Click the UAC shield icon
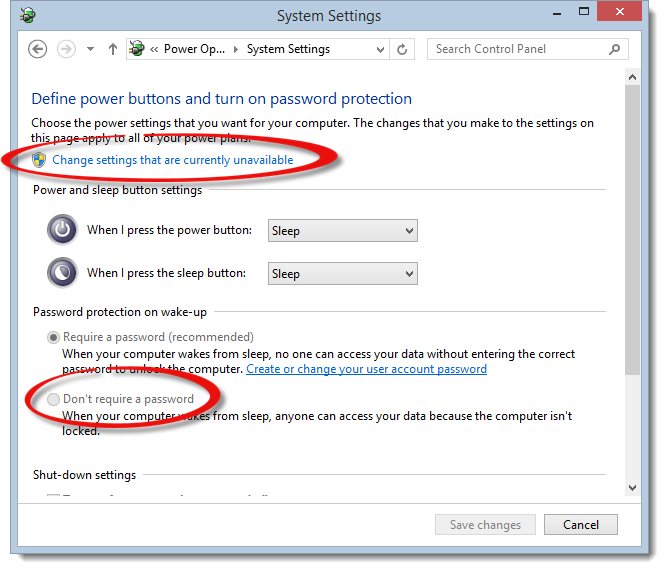 39,160
